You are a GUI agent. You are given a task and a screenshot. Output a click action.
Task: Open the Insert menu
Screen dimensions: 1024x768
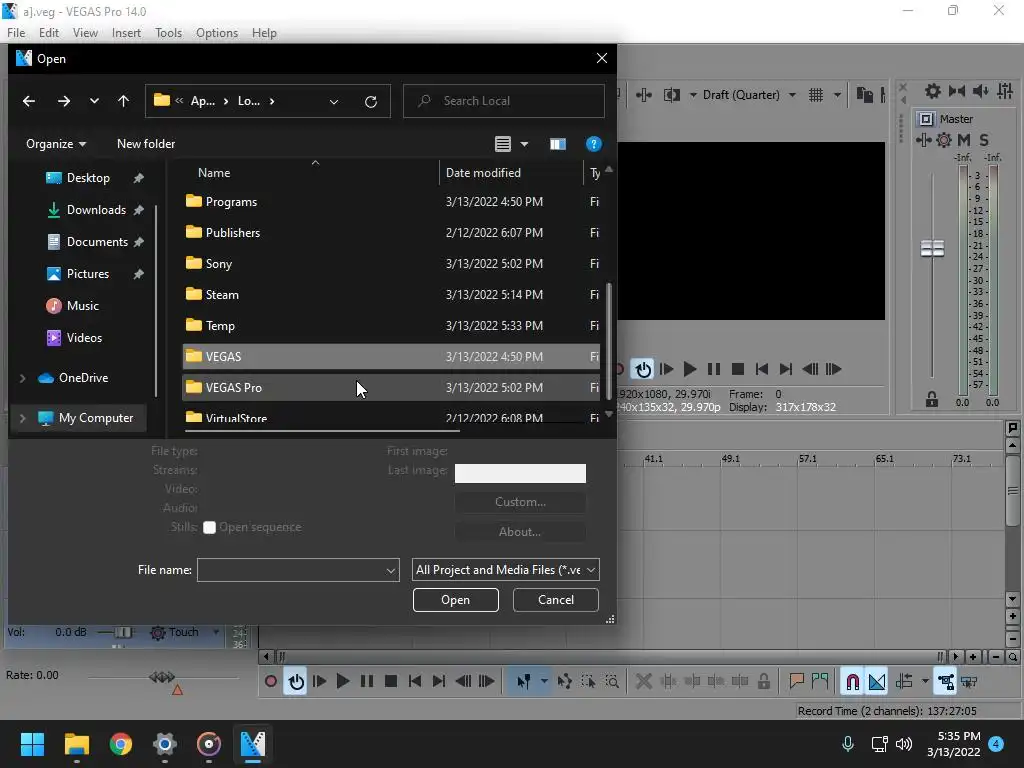(126, 33)
